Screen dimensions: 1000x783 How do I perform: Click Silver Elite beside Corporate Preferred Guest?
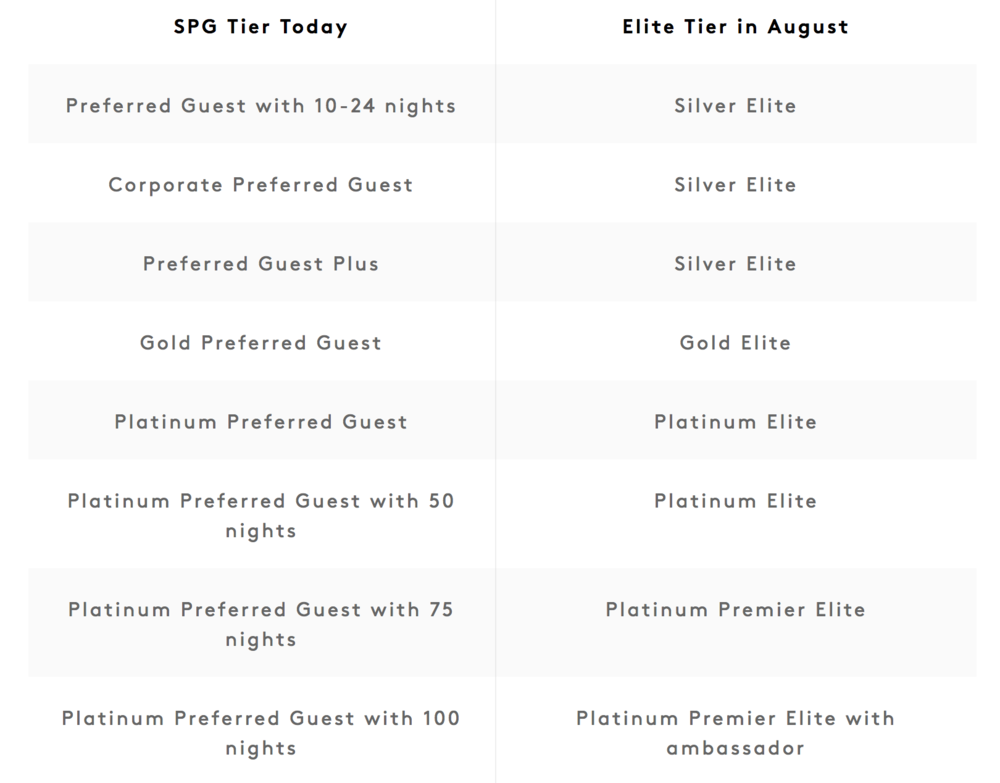(735, 185)
